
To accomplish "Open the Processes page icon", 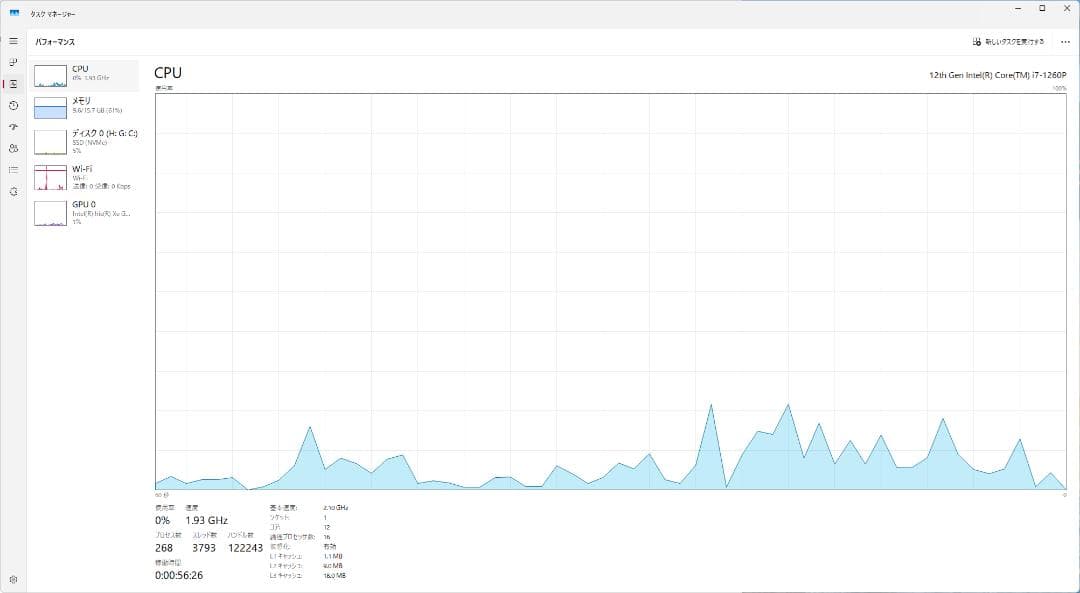I will coord(13,62).
